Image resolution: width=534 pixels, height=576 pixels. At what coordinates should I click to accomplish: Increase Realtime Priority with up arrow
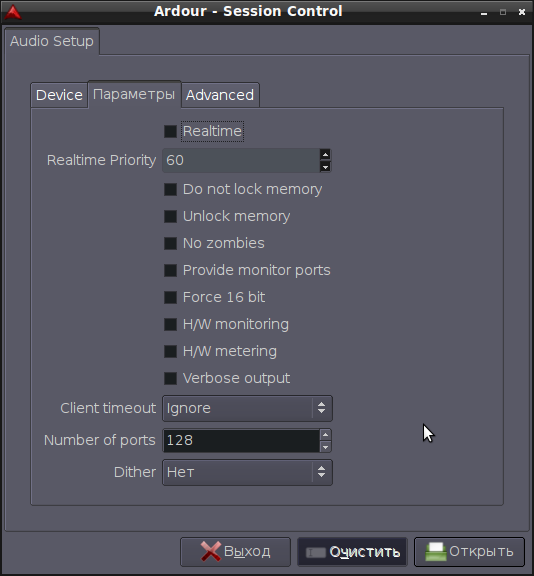pyautogui.click(x=325, y=154)
